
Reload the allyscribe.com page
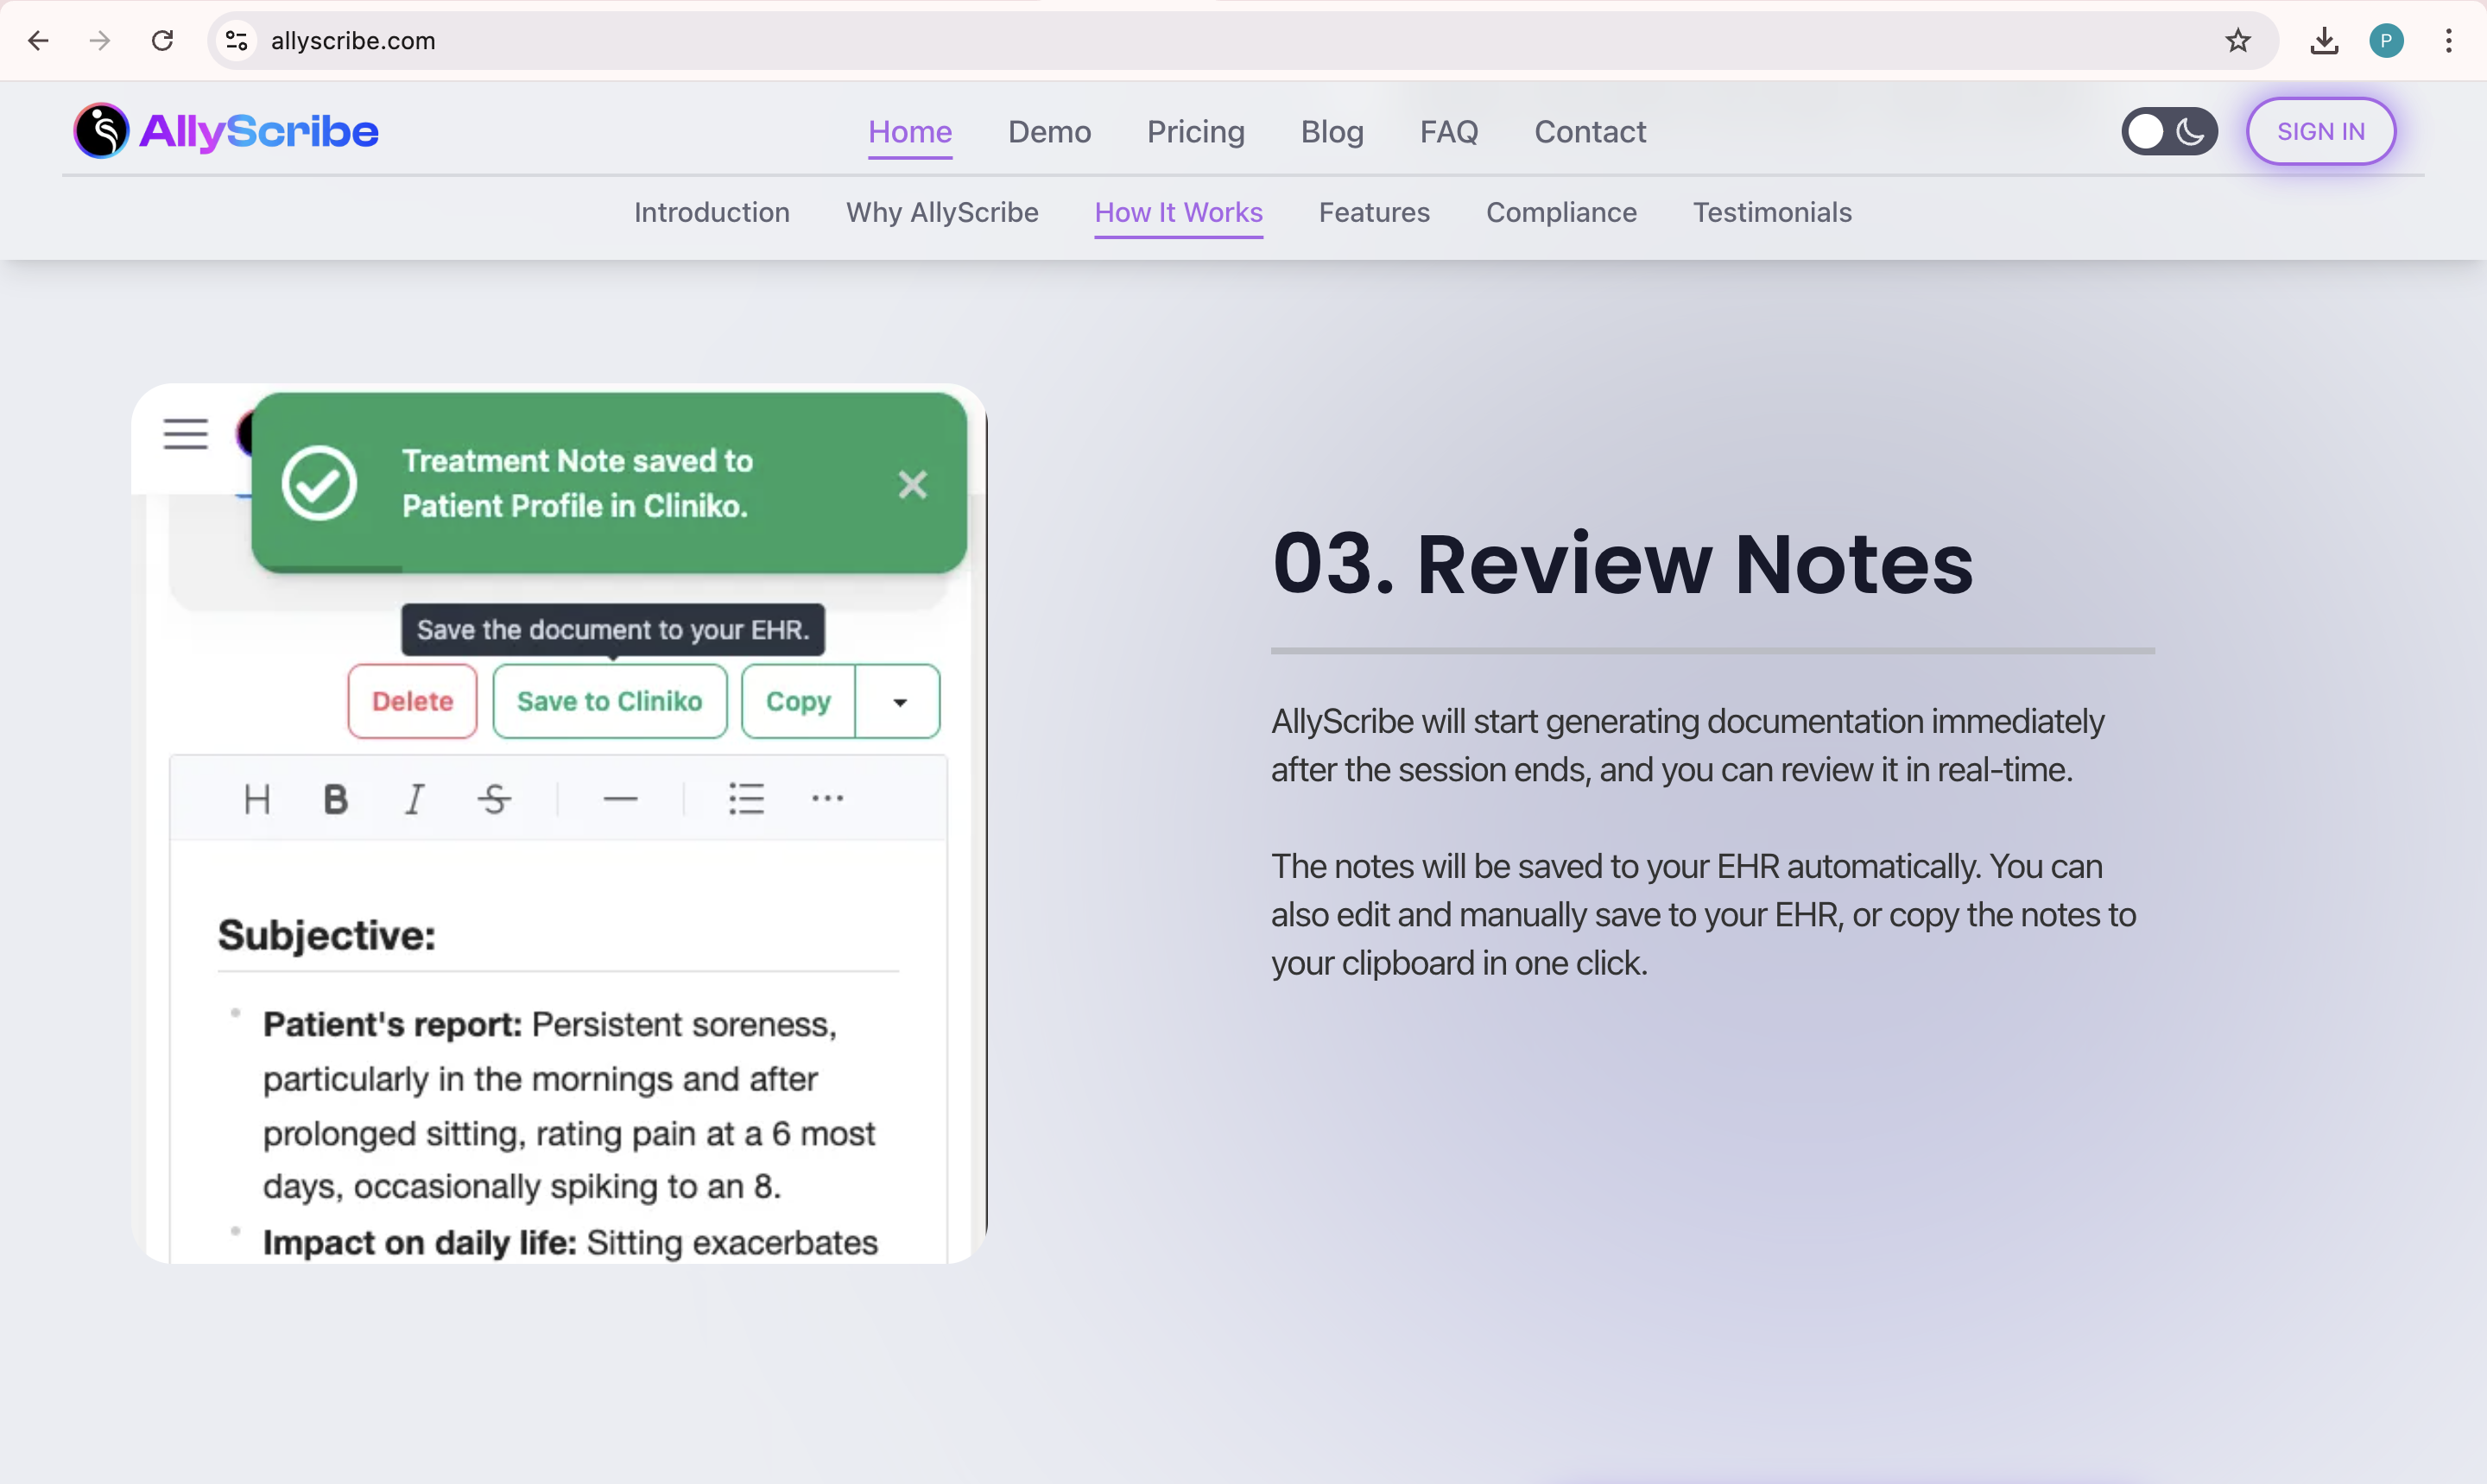(x=162, y=41)
